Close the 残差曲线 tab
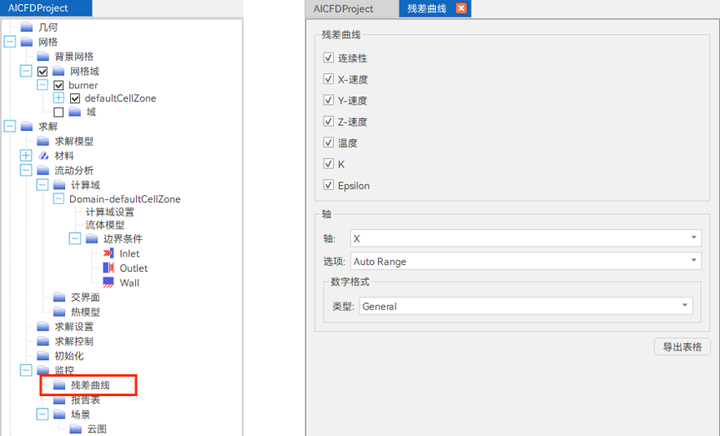This screenshot has height=436, width=720. click(x=461, y=8)
